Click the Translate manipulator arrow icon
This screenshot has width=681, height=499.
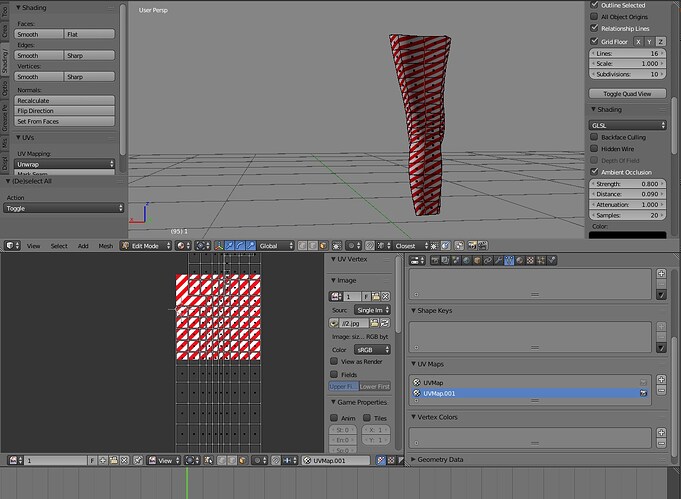(230, 246)
